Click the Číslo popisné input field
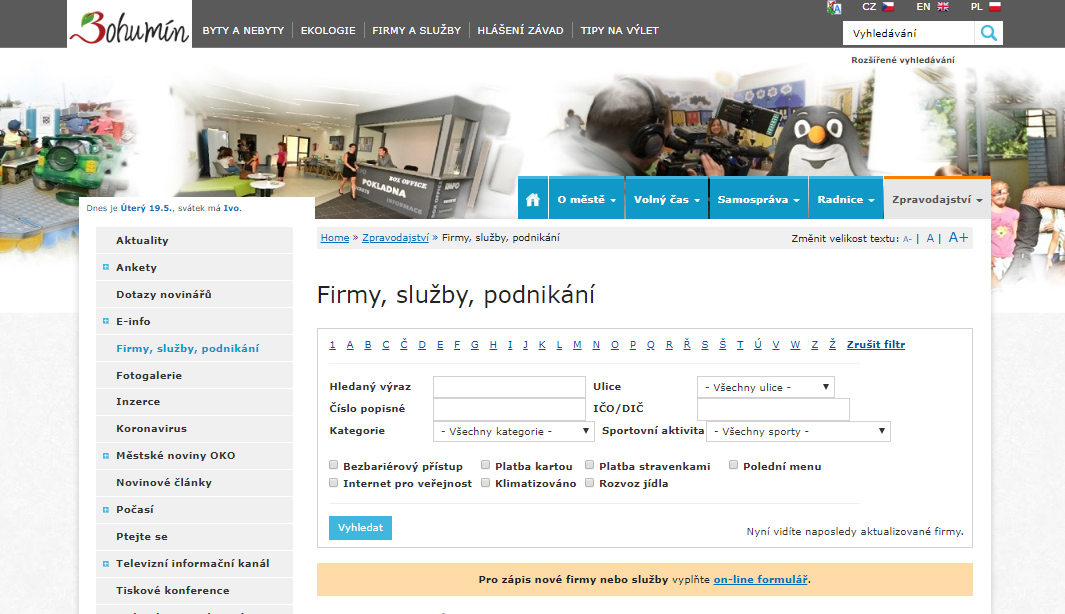The image size is (1065, 614). click(x=509, y=409)
